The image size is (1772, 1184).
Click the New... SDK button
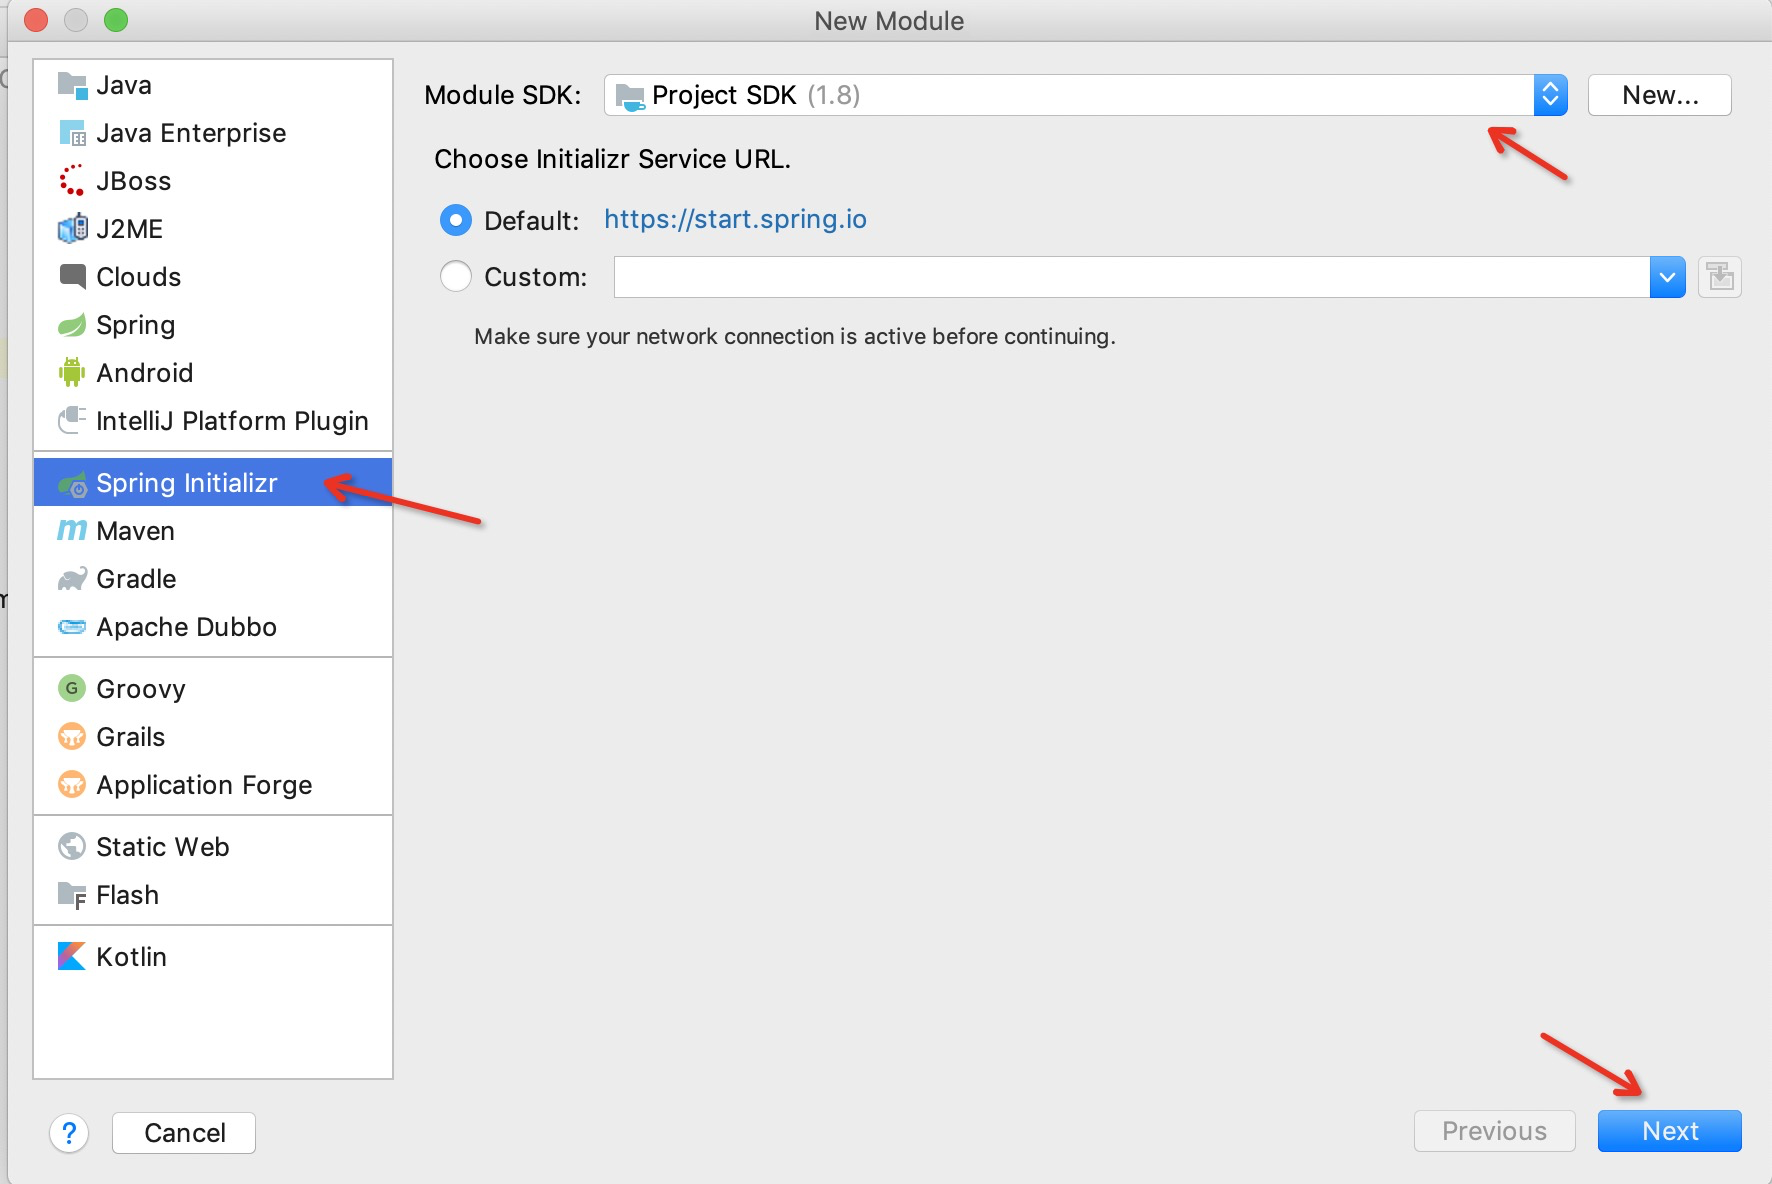coord(1659,95)
